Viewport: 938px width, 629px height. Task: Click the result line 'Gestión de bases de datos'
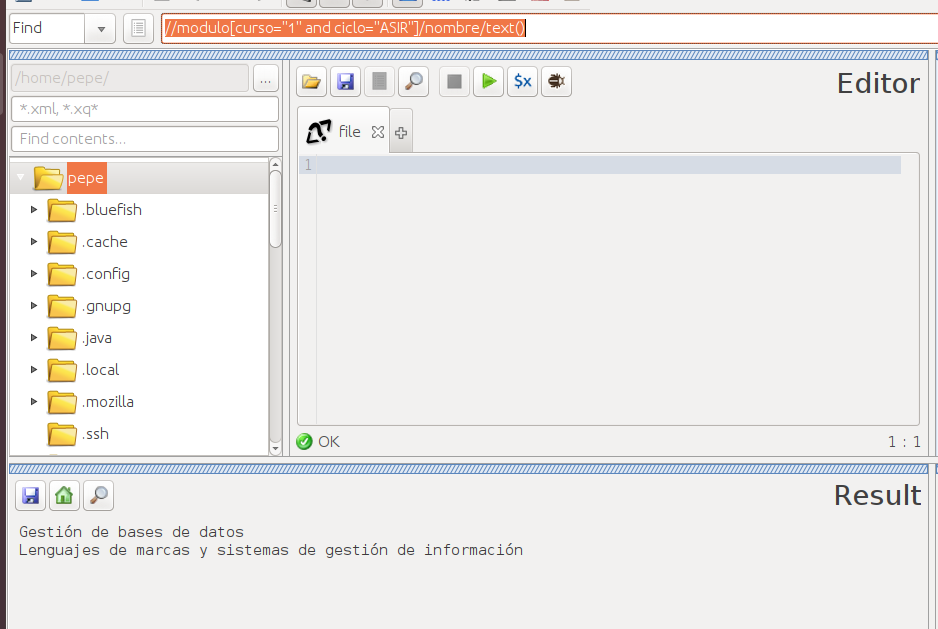click(132, 532)
